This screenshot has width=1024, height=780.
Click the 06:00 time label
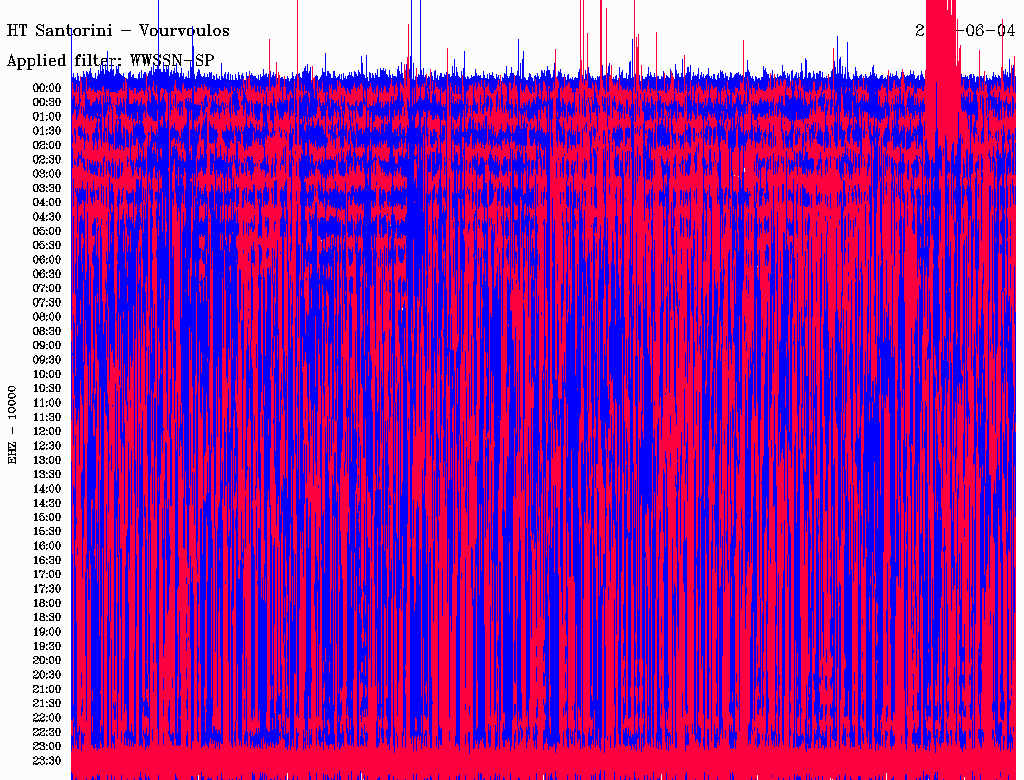click(47, 259)
